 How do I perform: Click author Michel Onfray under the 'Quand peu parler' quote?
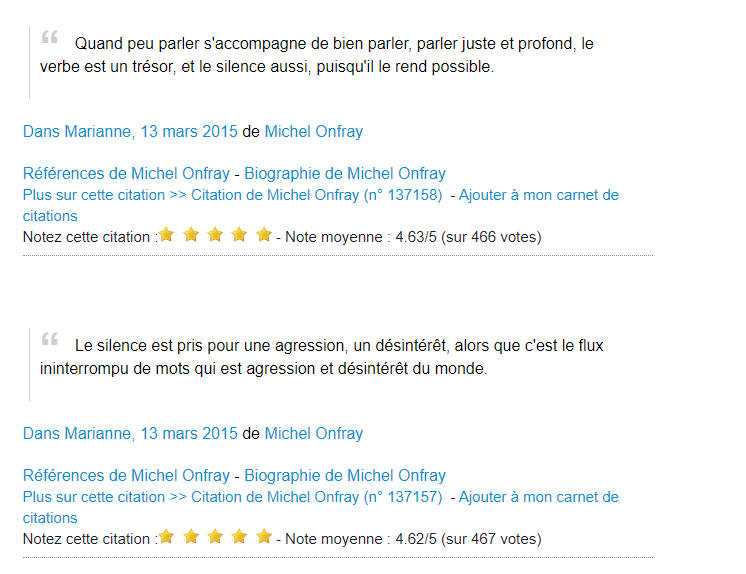314,132
